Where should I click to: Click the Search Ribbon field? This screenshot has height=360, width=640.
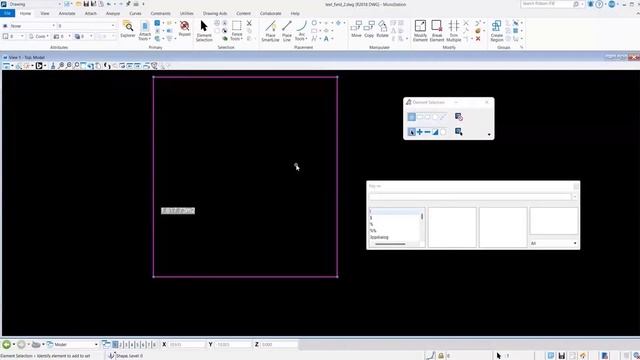pos(550,4)
